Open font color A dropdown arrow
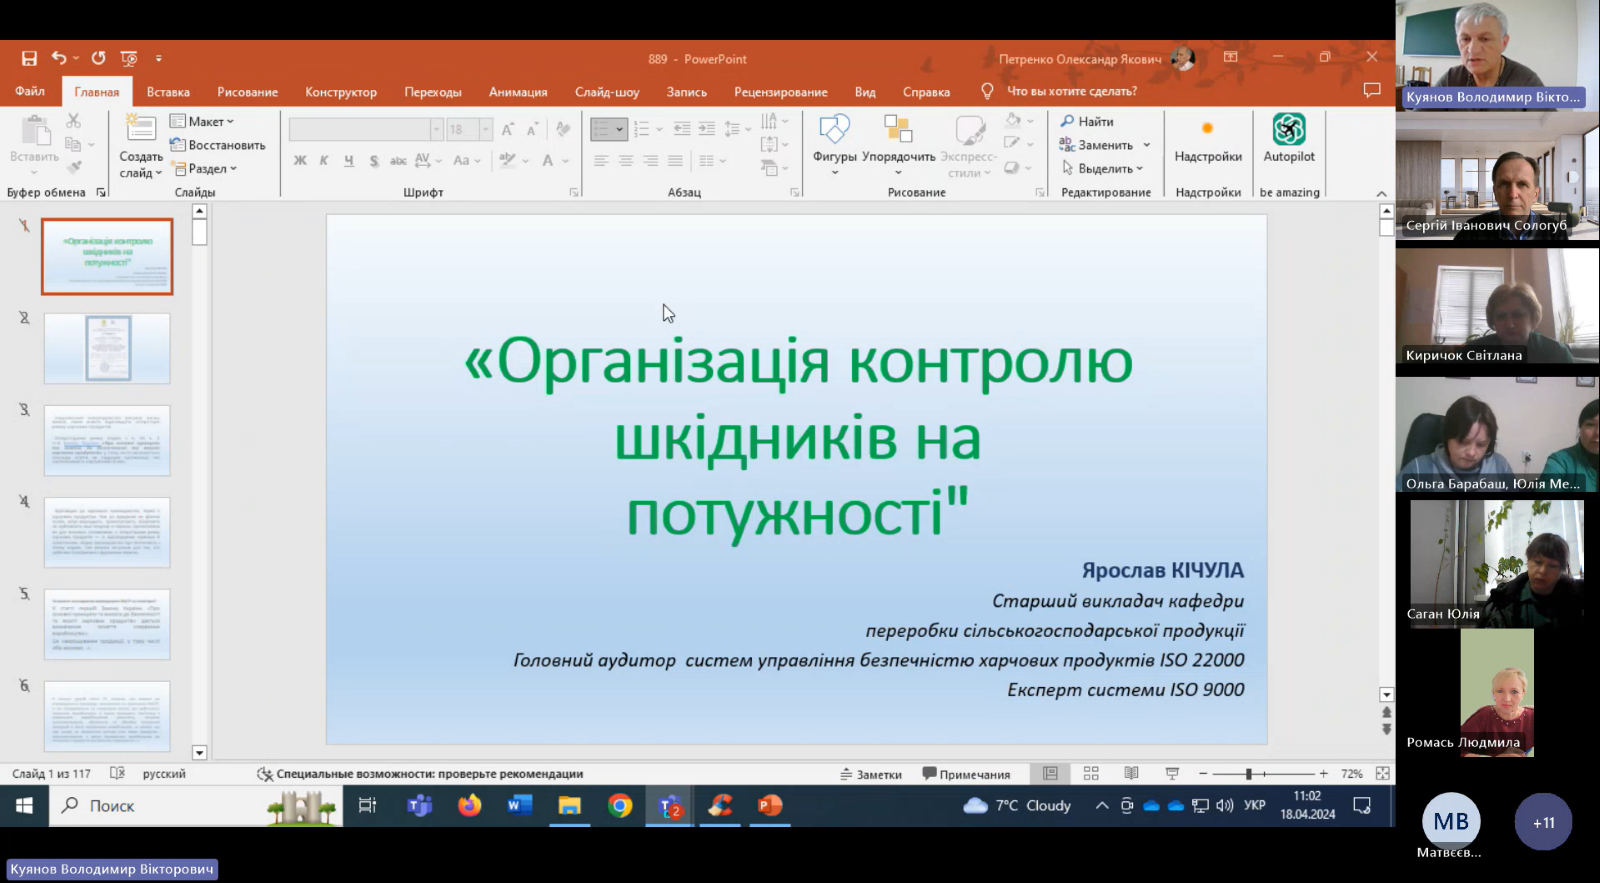 565,160
